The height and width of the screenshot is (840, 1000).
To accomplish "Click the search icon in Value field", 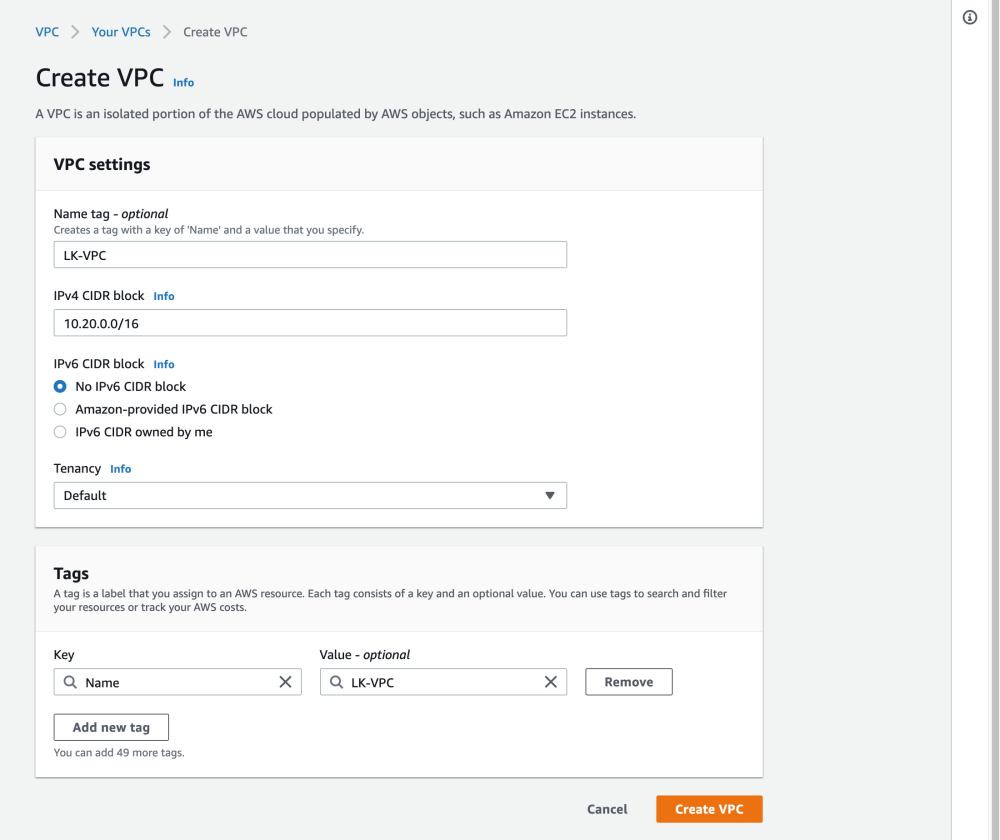I will (x=336, y=682).
